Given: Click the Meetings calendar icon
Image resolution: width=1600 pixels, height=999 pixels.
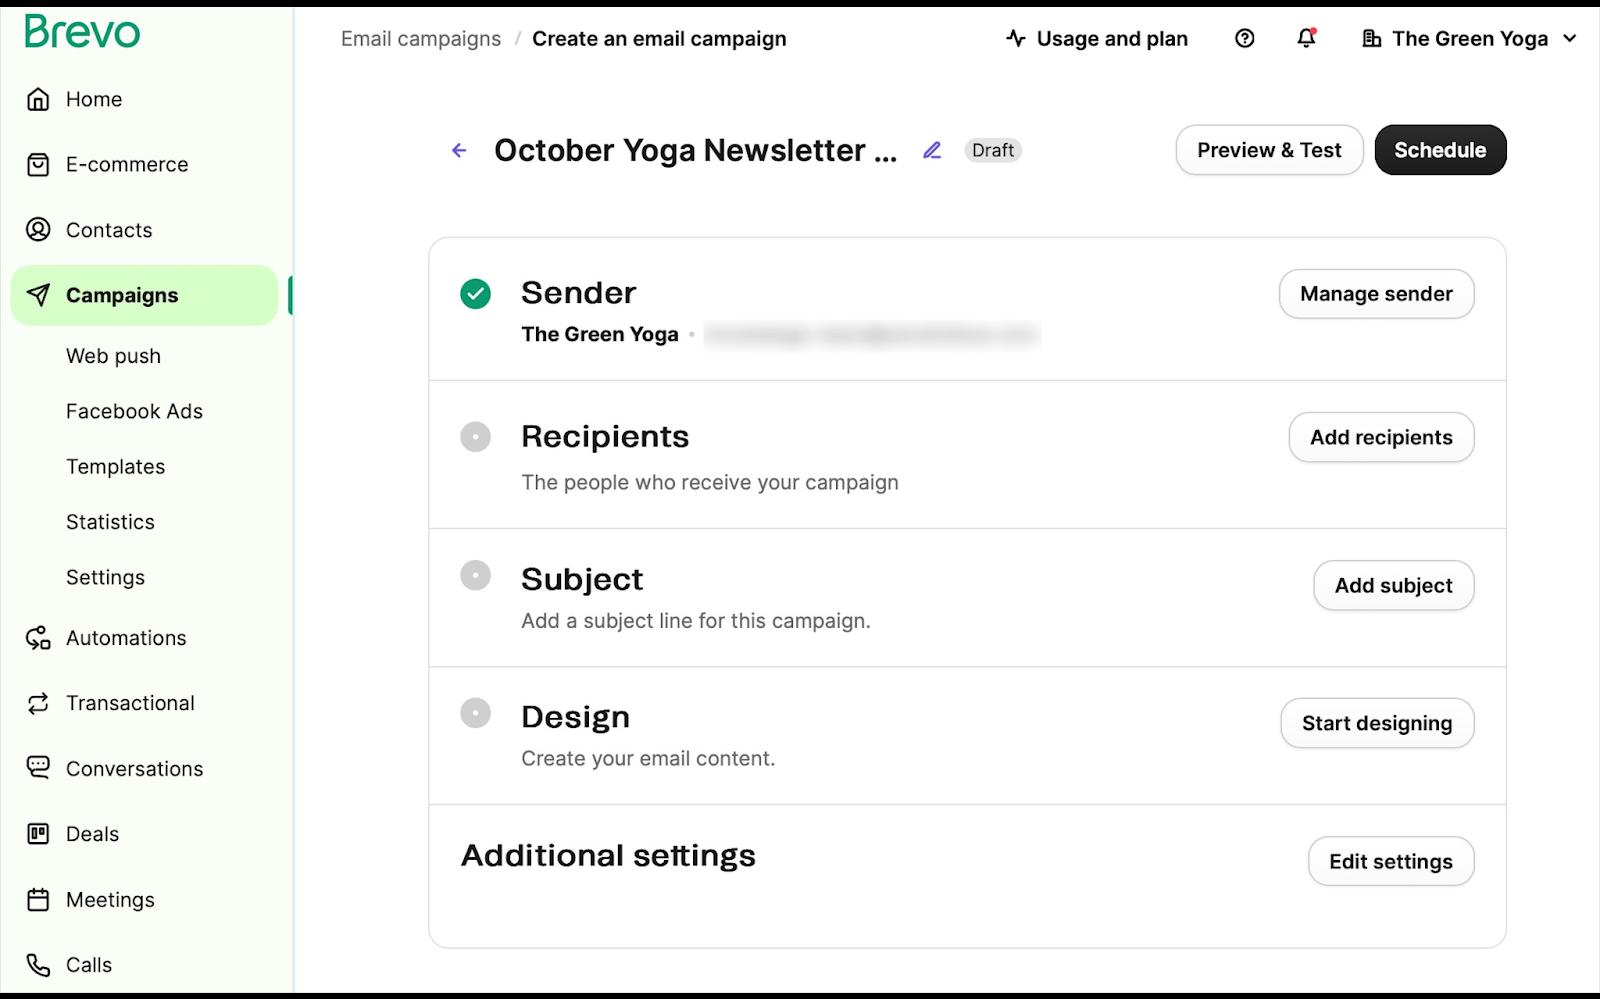Looking at the screenshot, I should [x=38, y=900].
